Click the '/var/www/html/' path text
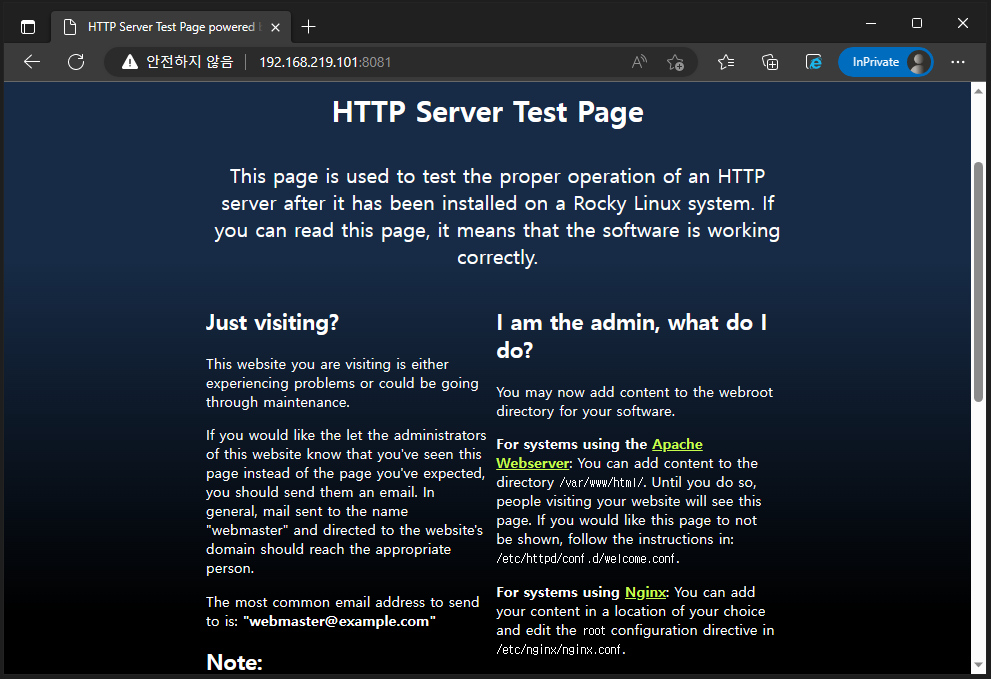991x679 pixels. [x=602, y=482]
